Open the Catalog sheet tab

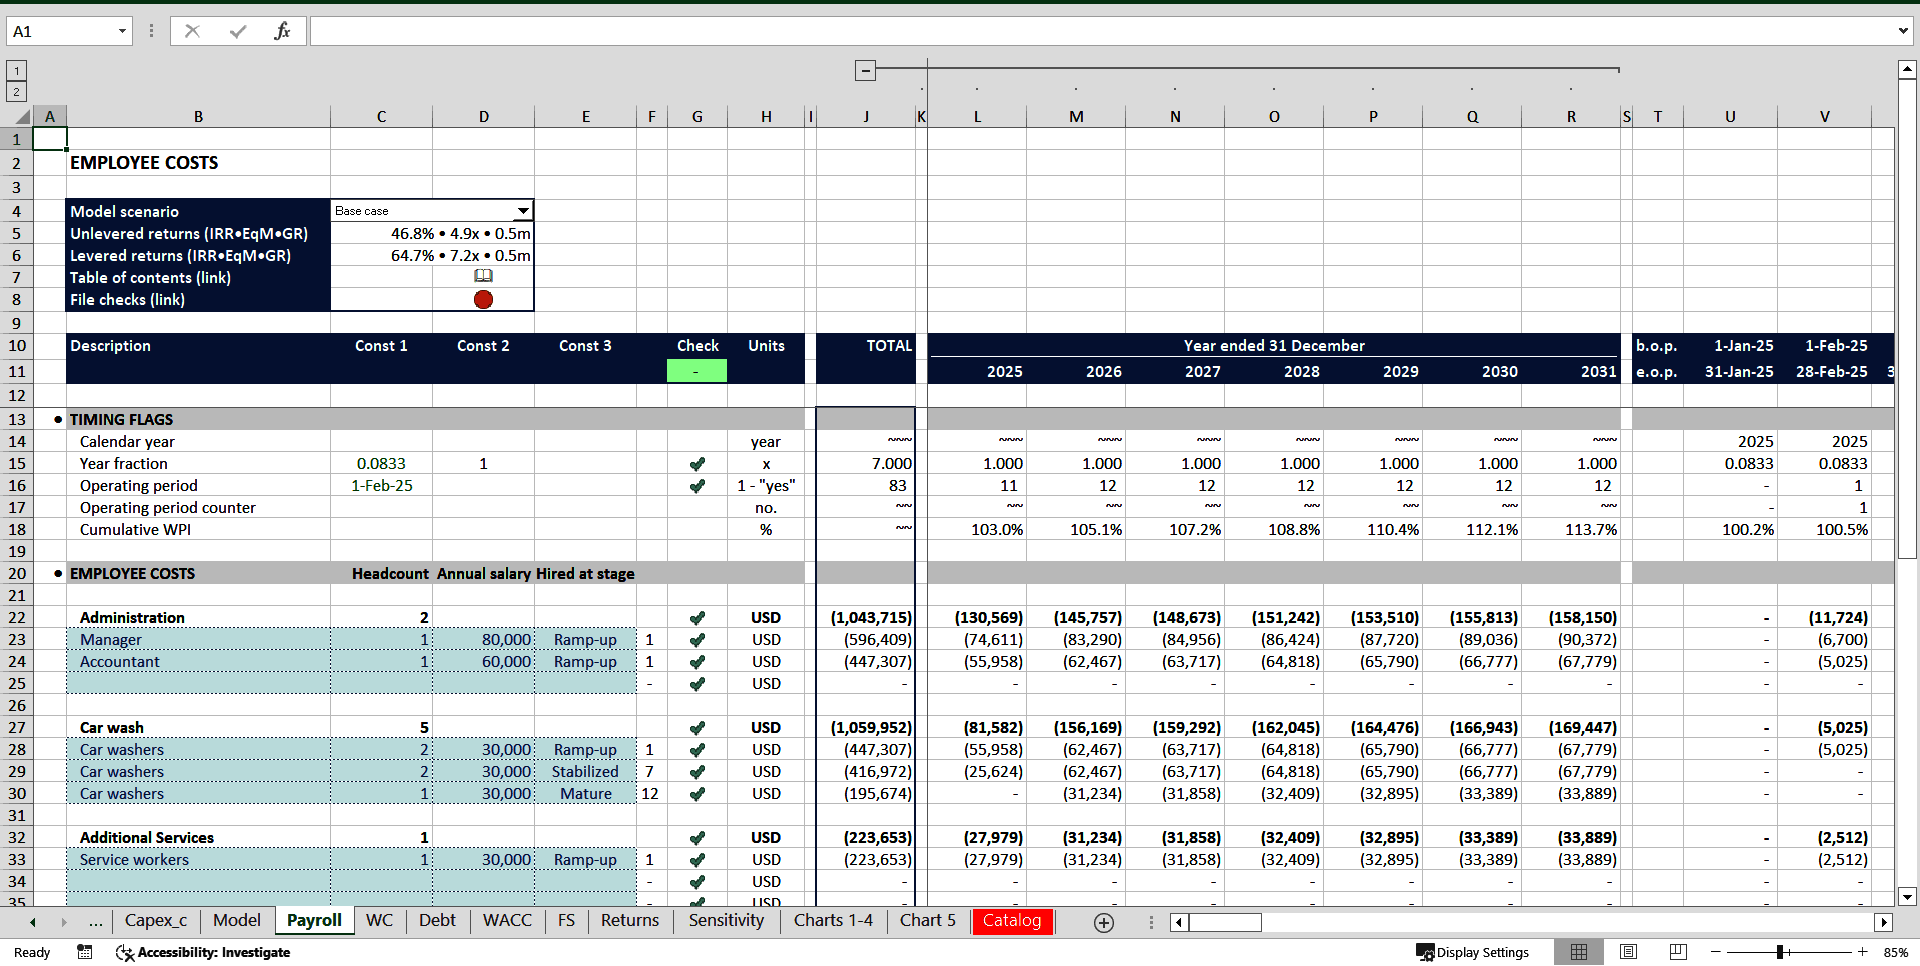point(1012,921)
